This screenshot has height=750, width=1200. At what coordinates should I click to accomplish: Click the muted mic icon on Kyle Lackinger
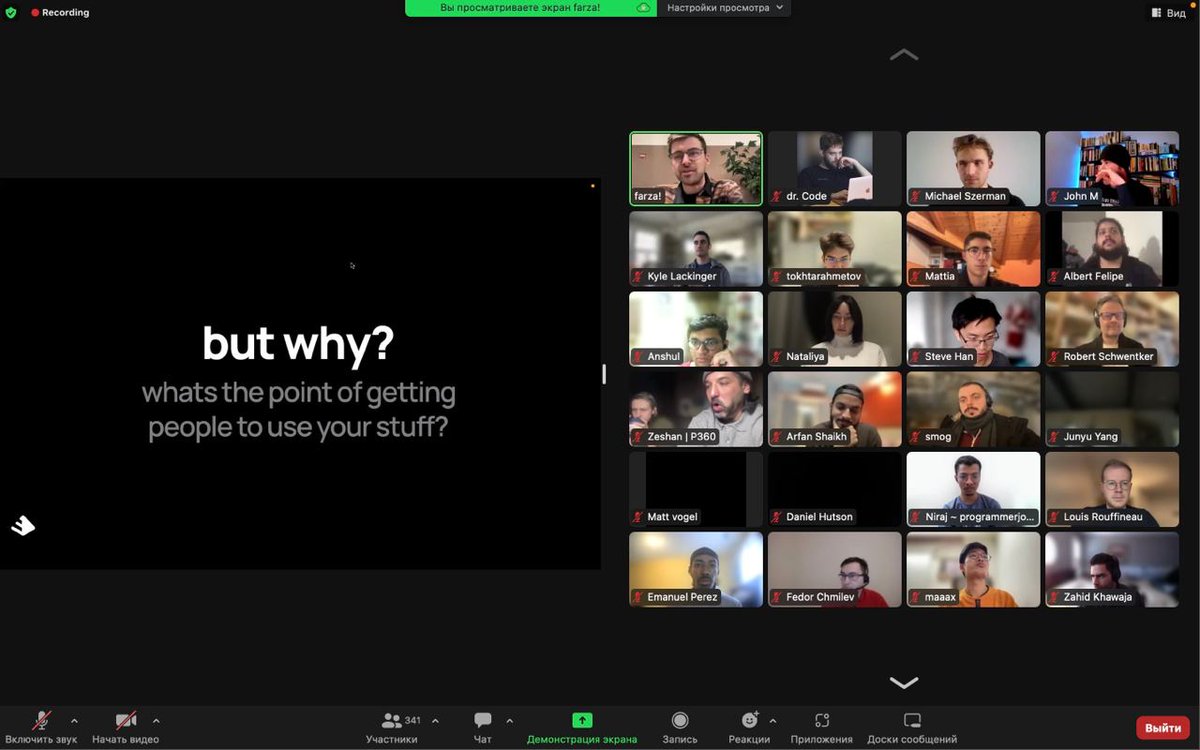638,277
